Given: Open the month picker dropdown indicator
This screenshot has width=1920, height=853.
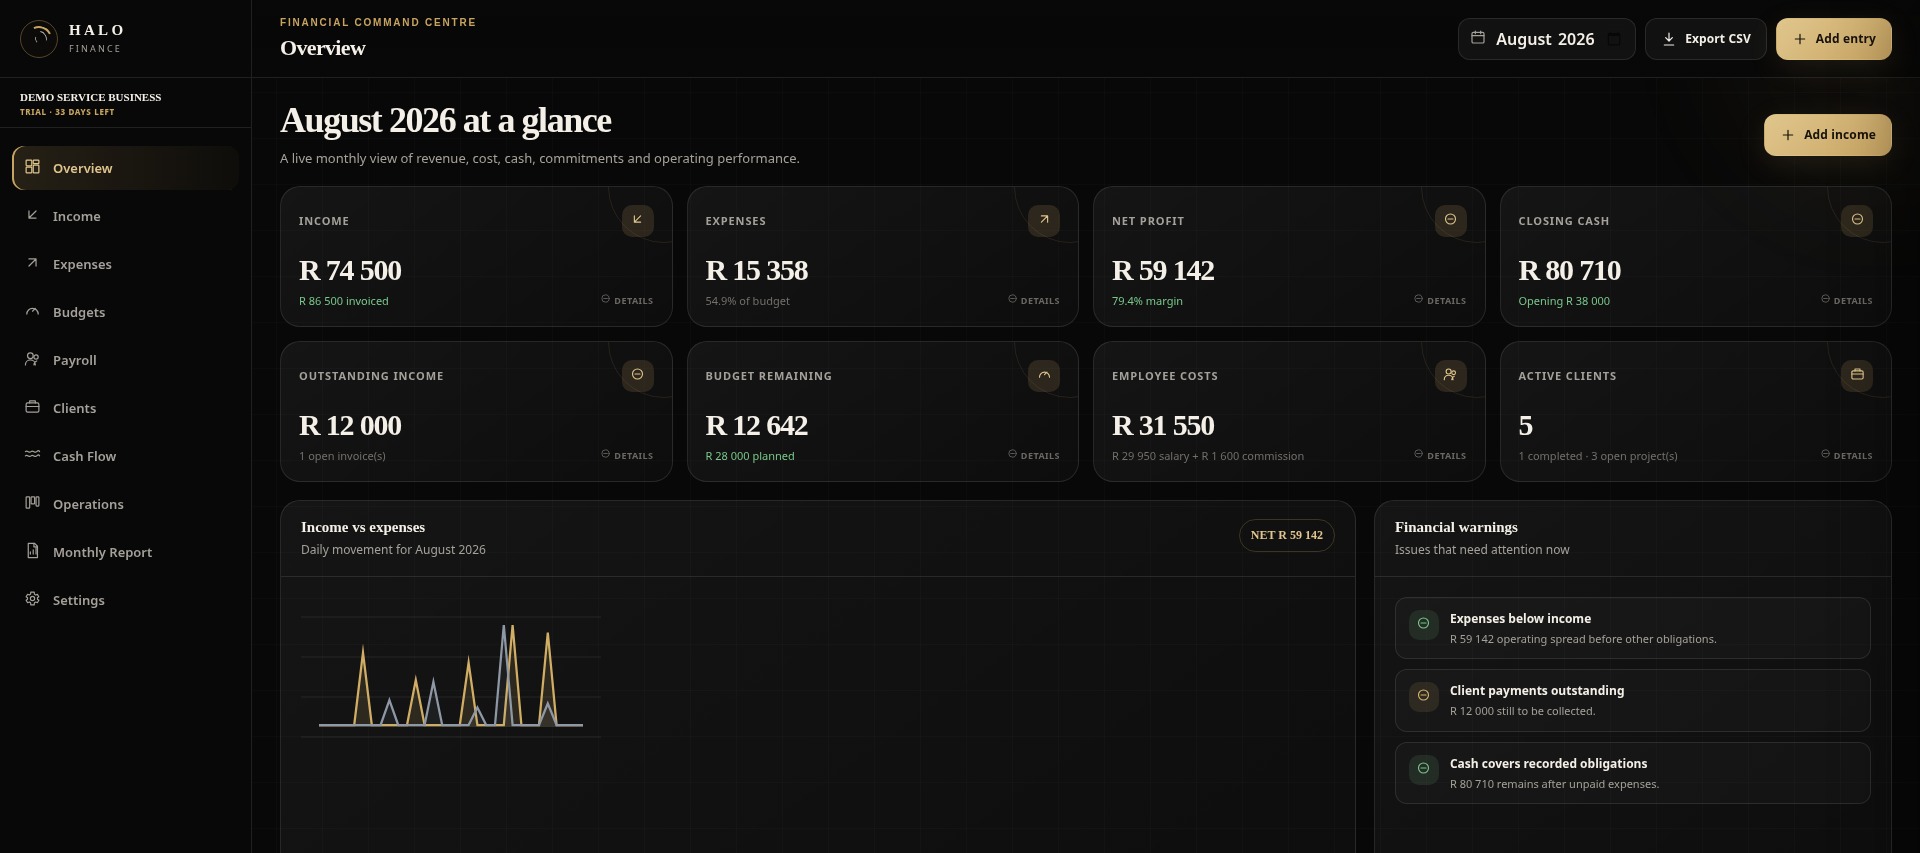Looking at the screenshot, I should coord(1614,39).
